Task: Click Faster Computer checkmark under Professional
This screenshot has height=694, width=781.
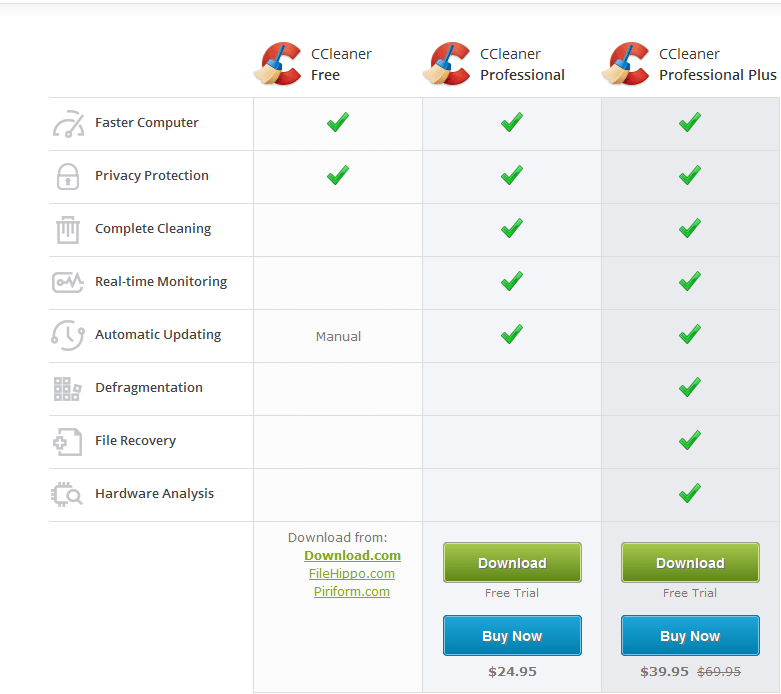Action: click(512, 122)
